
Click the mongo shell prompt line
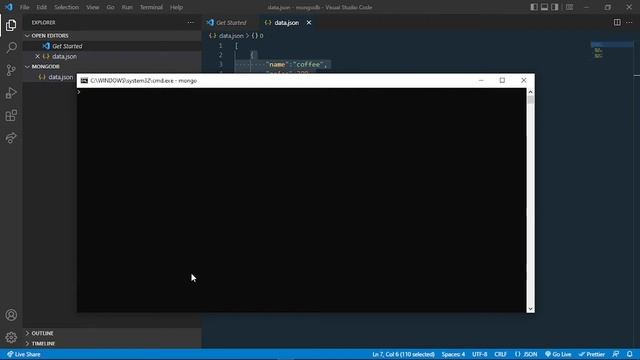301,92
